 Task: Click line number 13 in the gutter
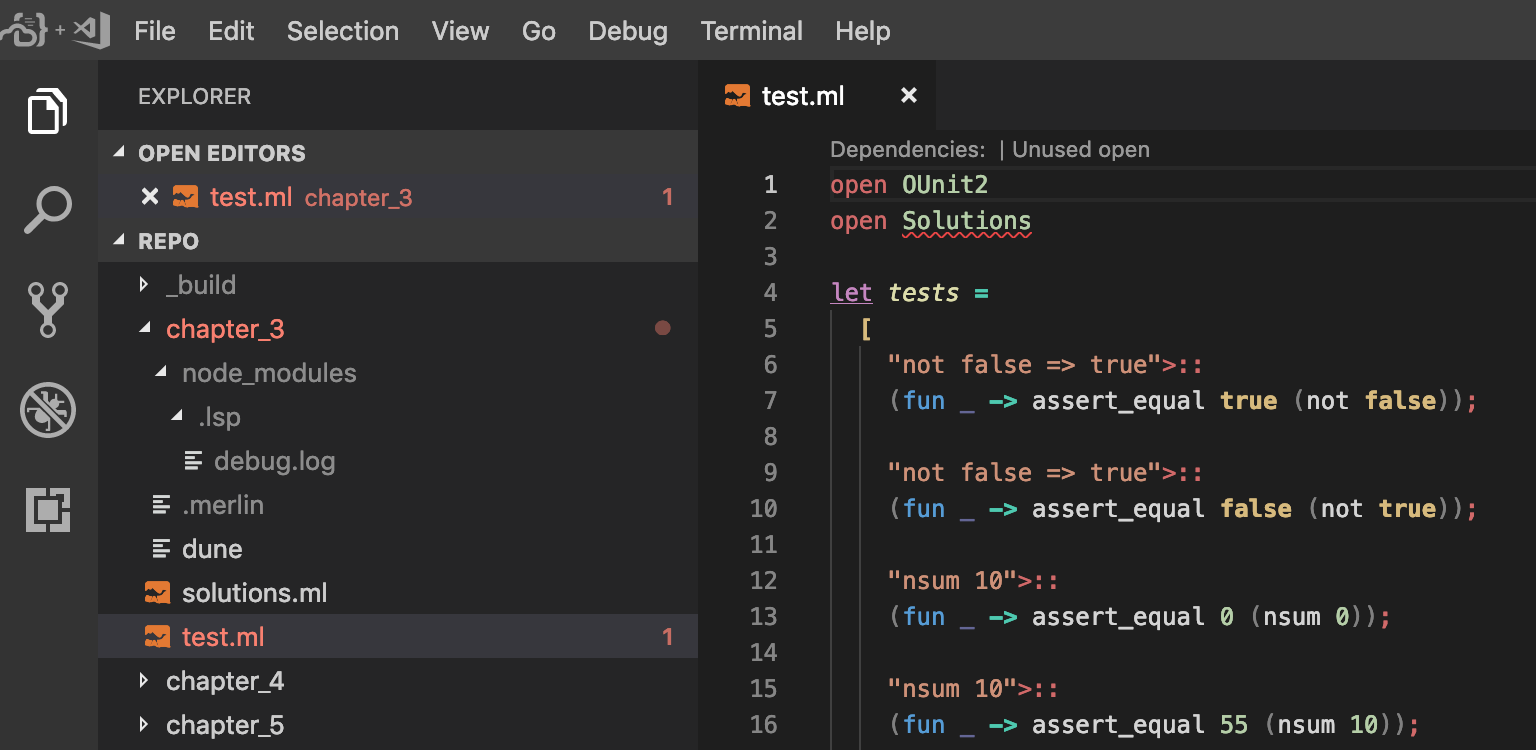764,617
